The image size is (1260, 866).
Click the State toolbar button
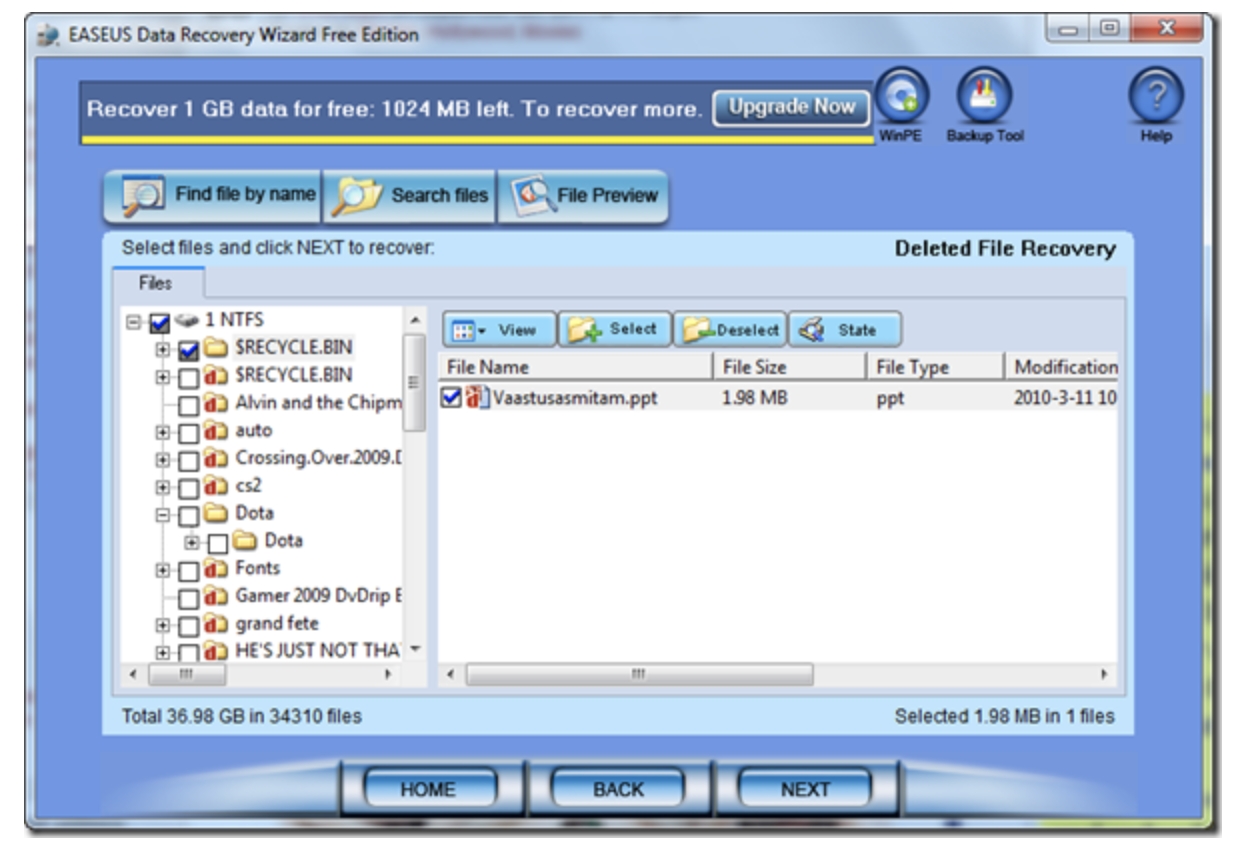845,329
